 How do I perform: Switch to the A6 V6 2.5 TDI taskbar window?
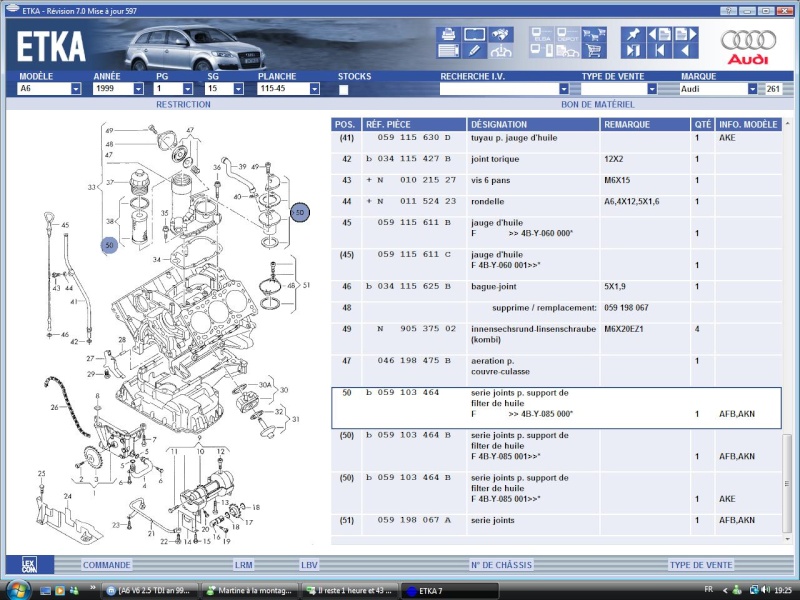tap(149, 591)
